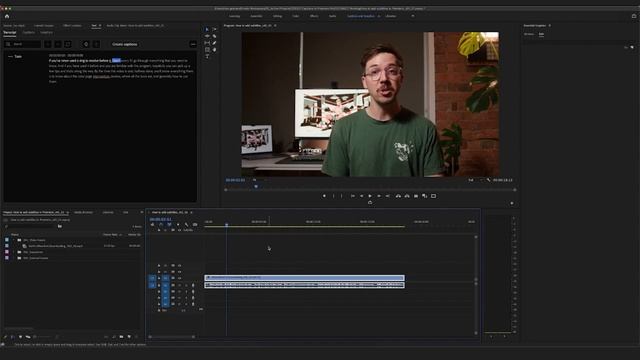Open the Browse tab in Essential Graphics

529,34
